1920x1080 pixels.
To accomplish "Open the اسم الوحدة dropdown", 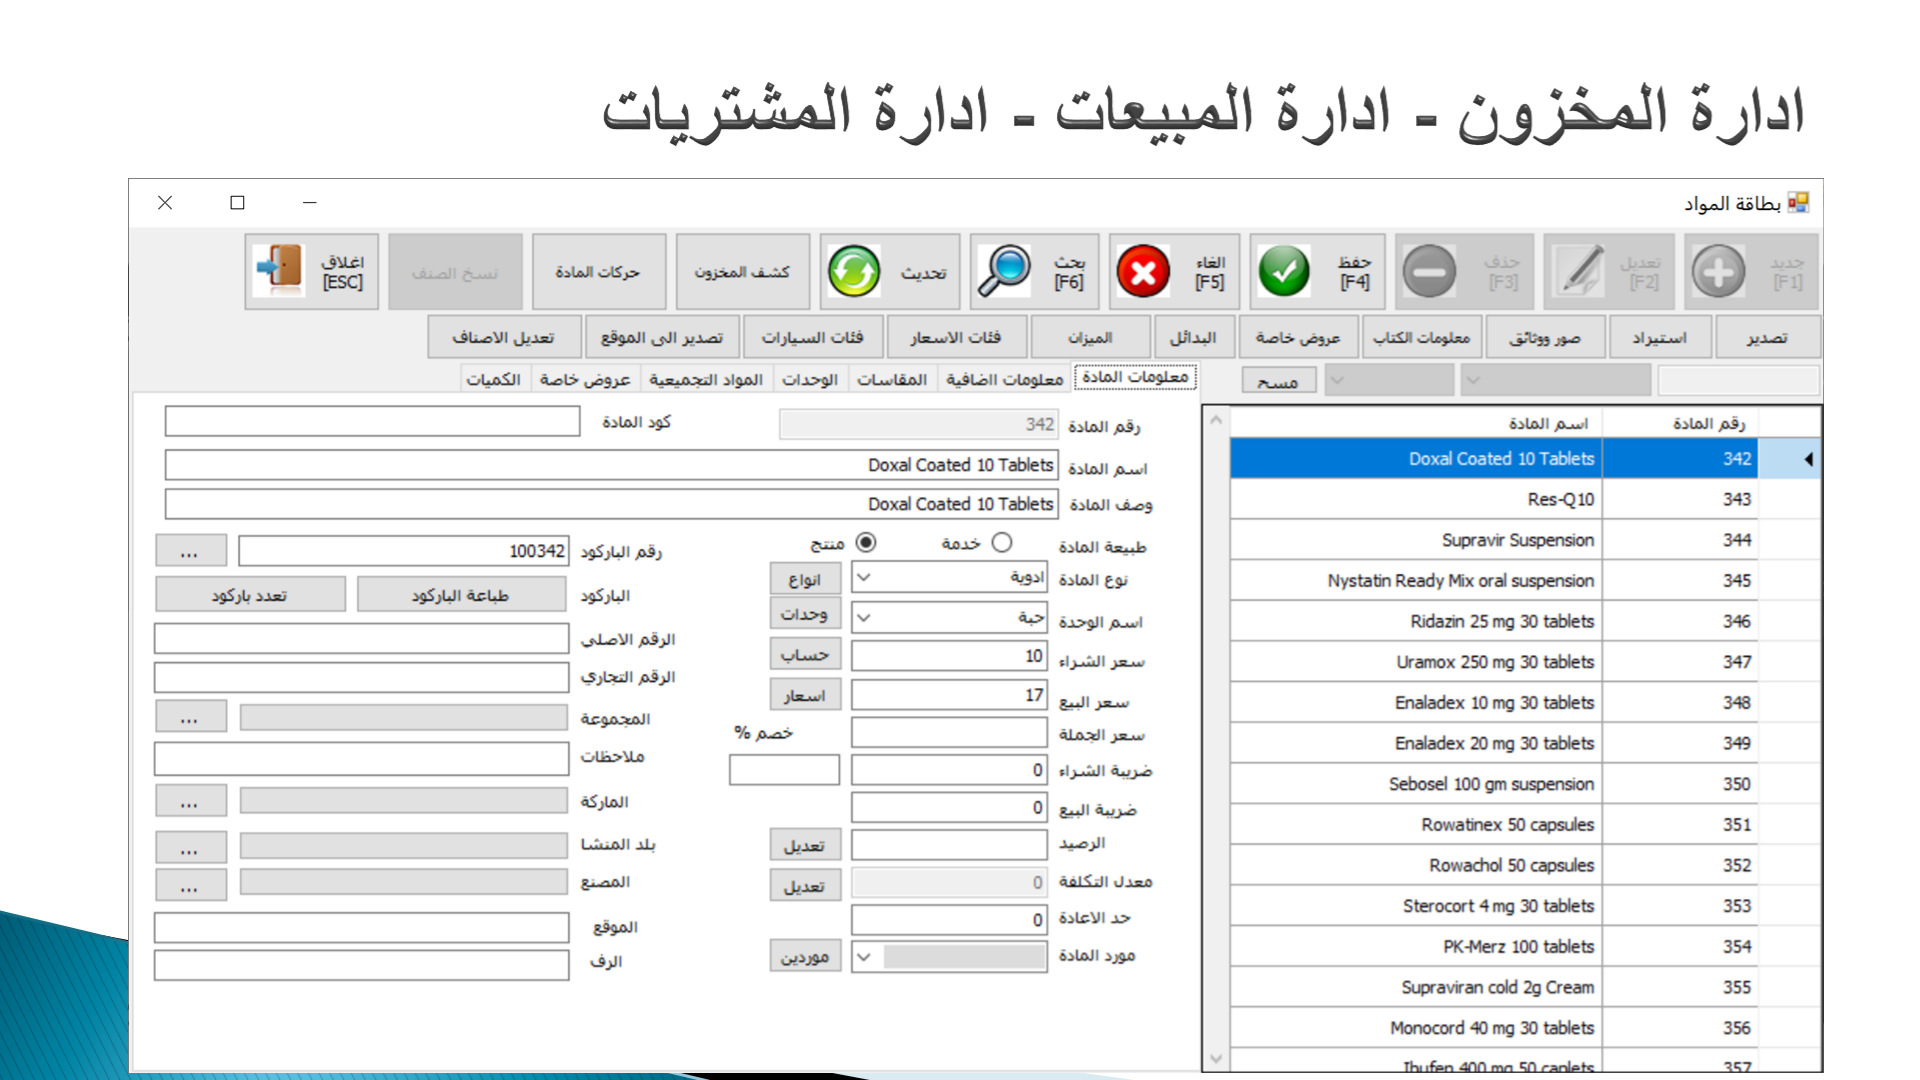I will point(865,618).
